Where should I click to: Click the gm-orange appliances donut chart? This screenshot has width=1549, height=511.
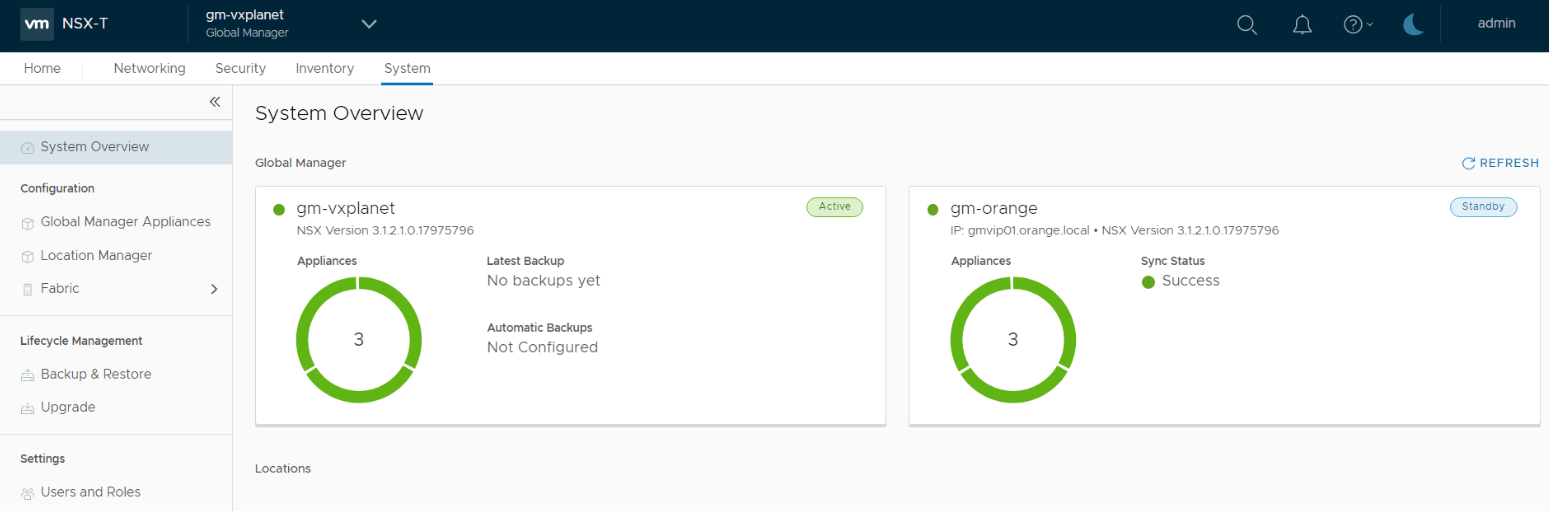click(x=1013, y=339)
